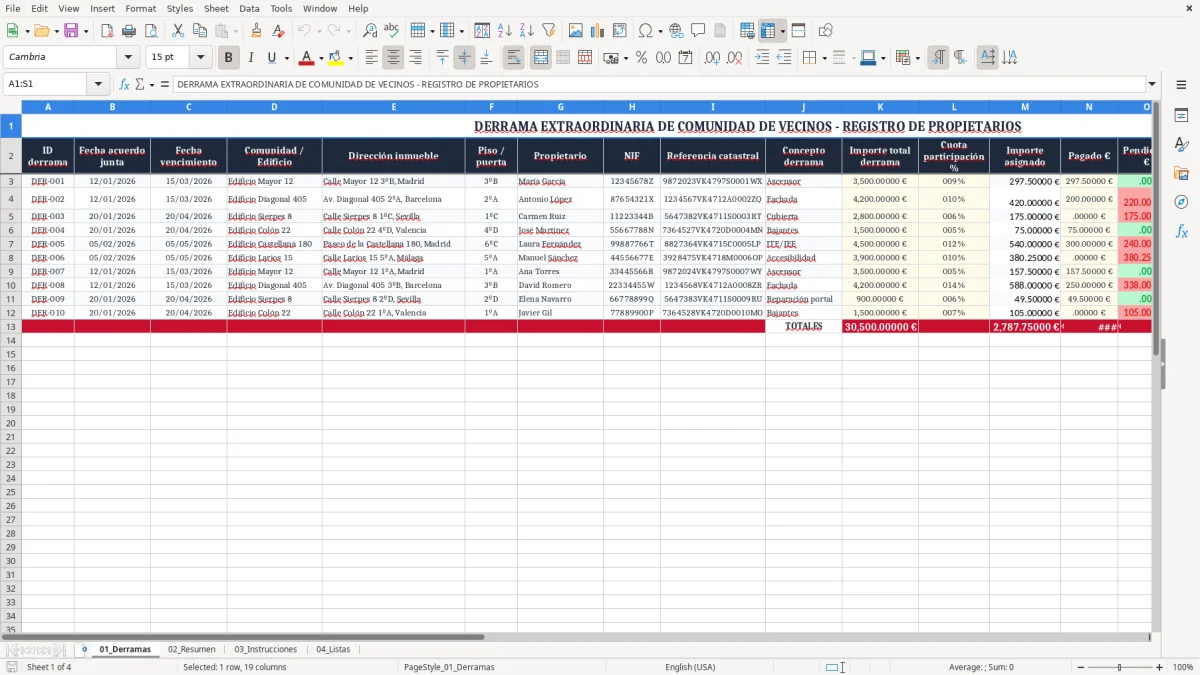Expand Background Color dropdown arrow
This screenshot has width=1200, height=675.
point(350,58)
